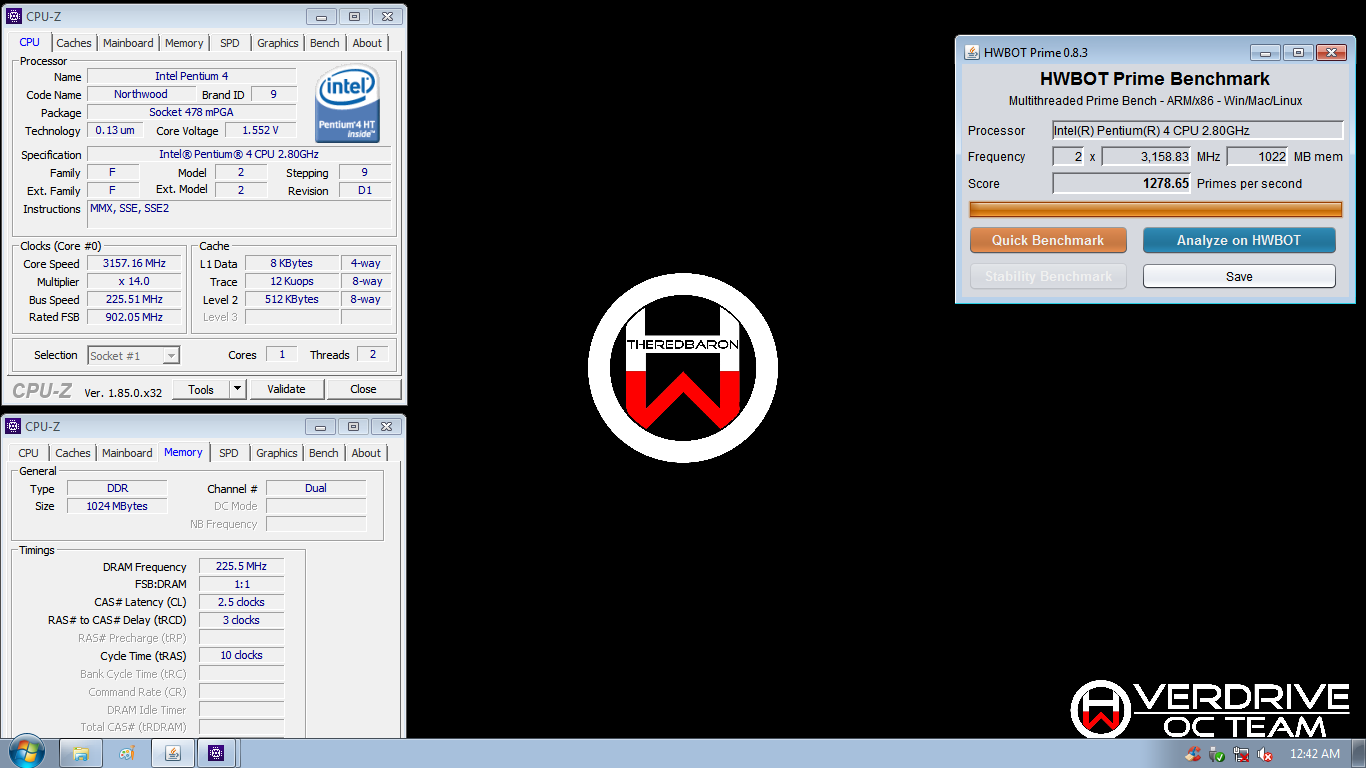
Task: Minimize the HWBOT Prime window
Action: pos(1266,53)
